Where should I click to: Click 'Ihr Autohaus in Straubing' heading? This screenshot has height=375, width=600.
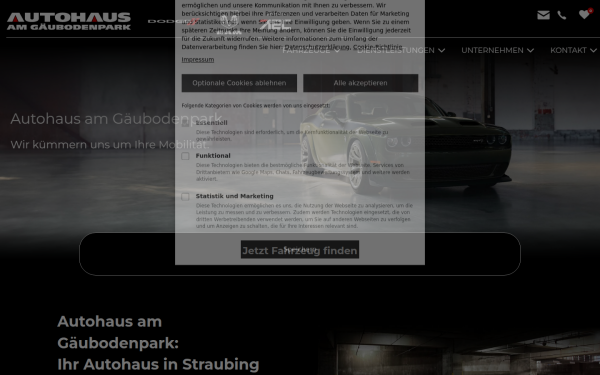158,364
